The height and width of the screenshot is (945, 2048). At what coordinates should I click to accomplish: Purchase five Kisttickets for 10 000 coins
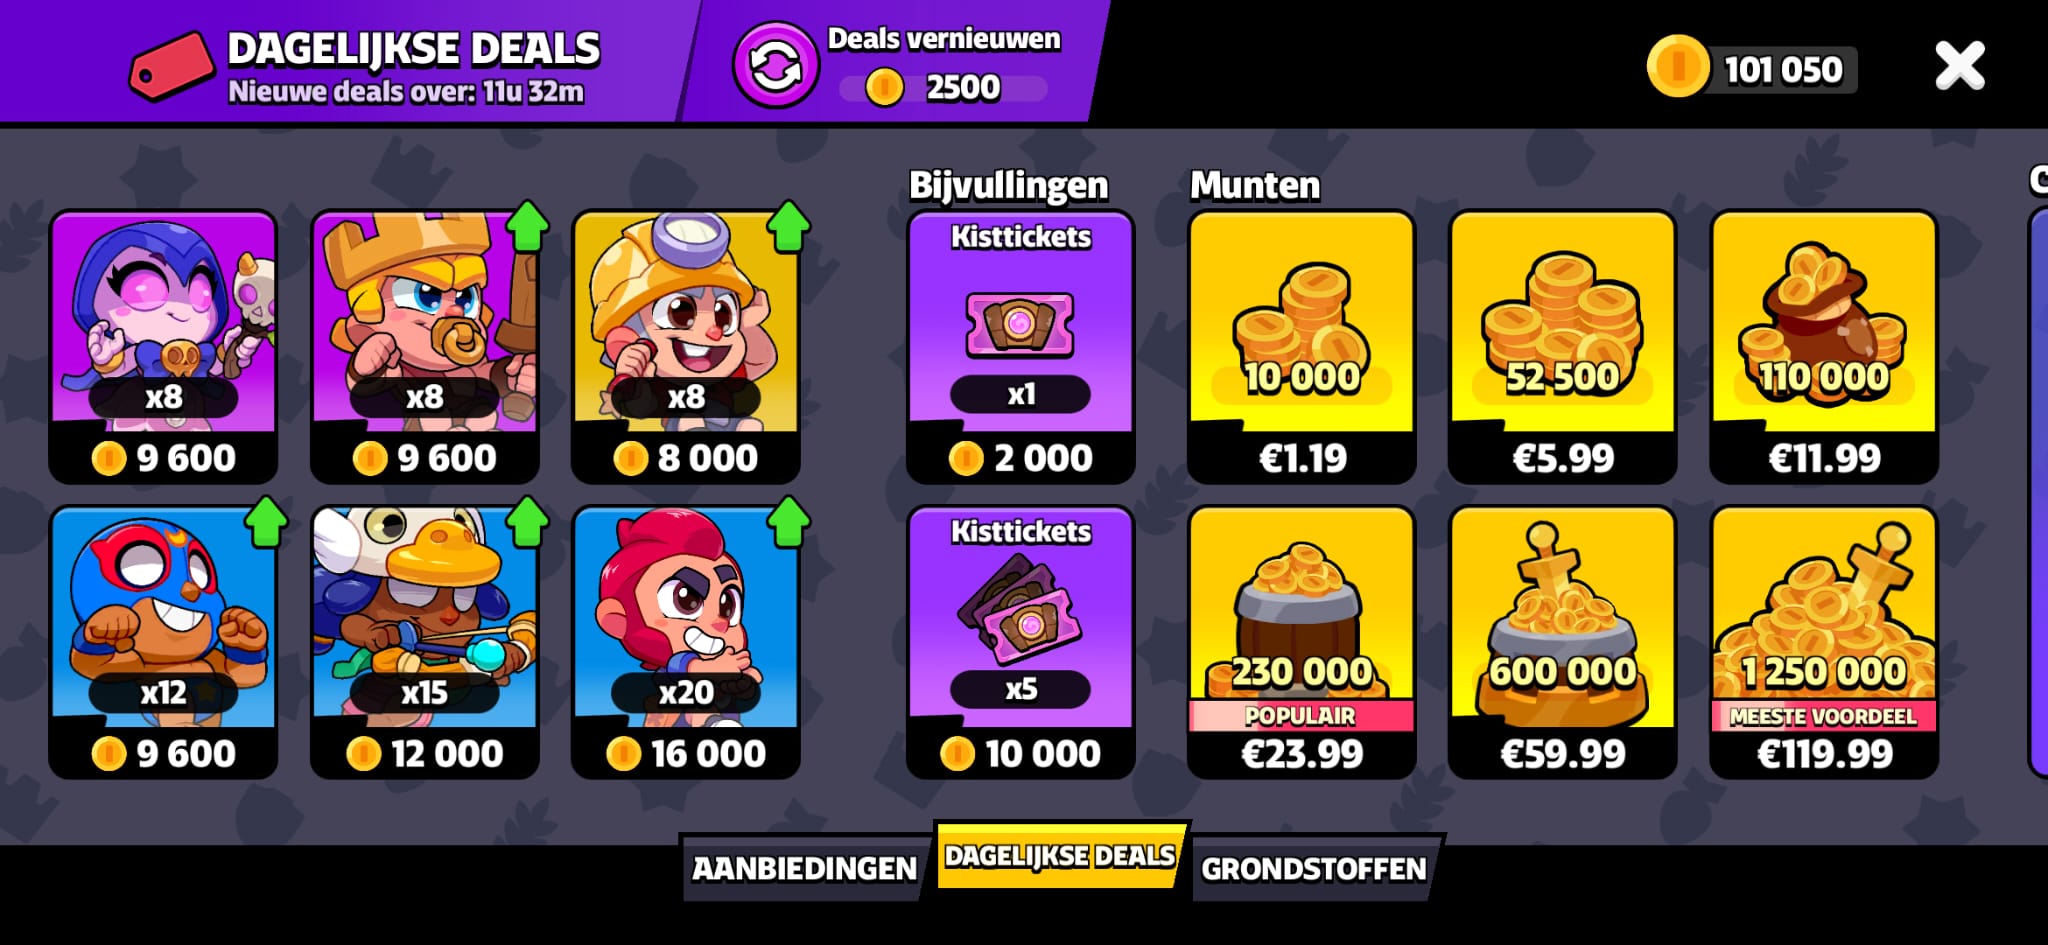1021,642
